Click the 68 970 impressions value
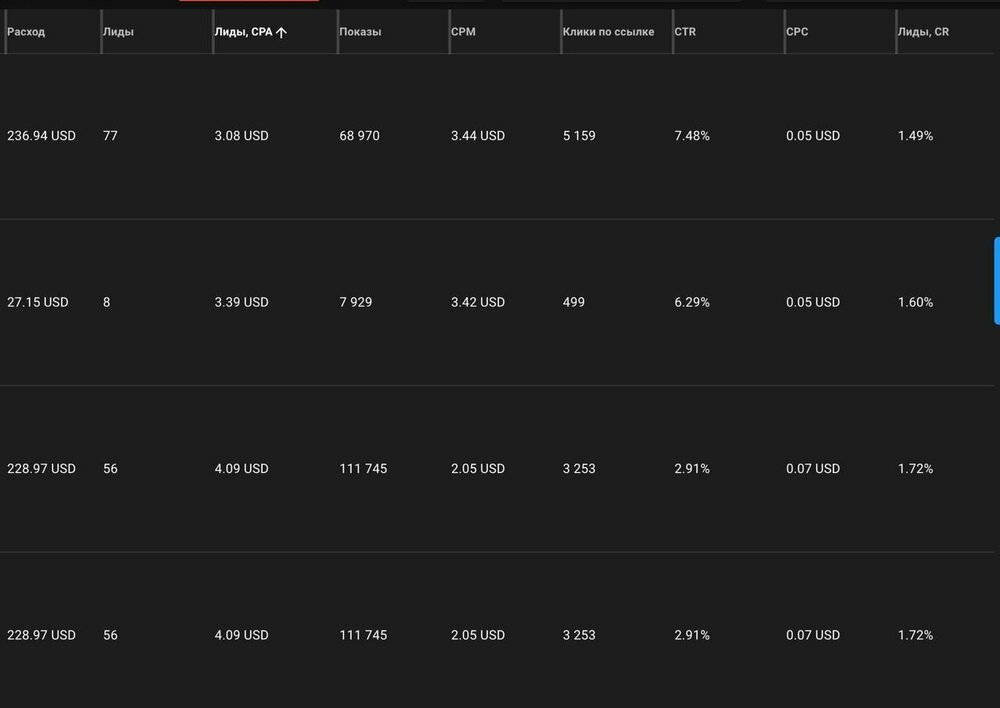 click(360, 136)
